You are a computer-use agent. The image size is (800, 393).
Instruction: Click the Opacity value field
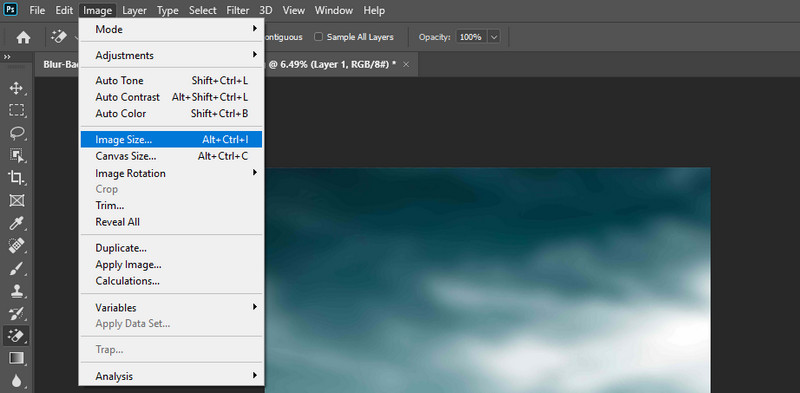471,37
